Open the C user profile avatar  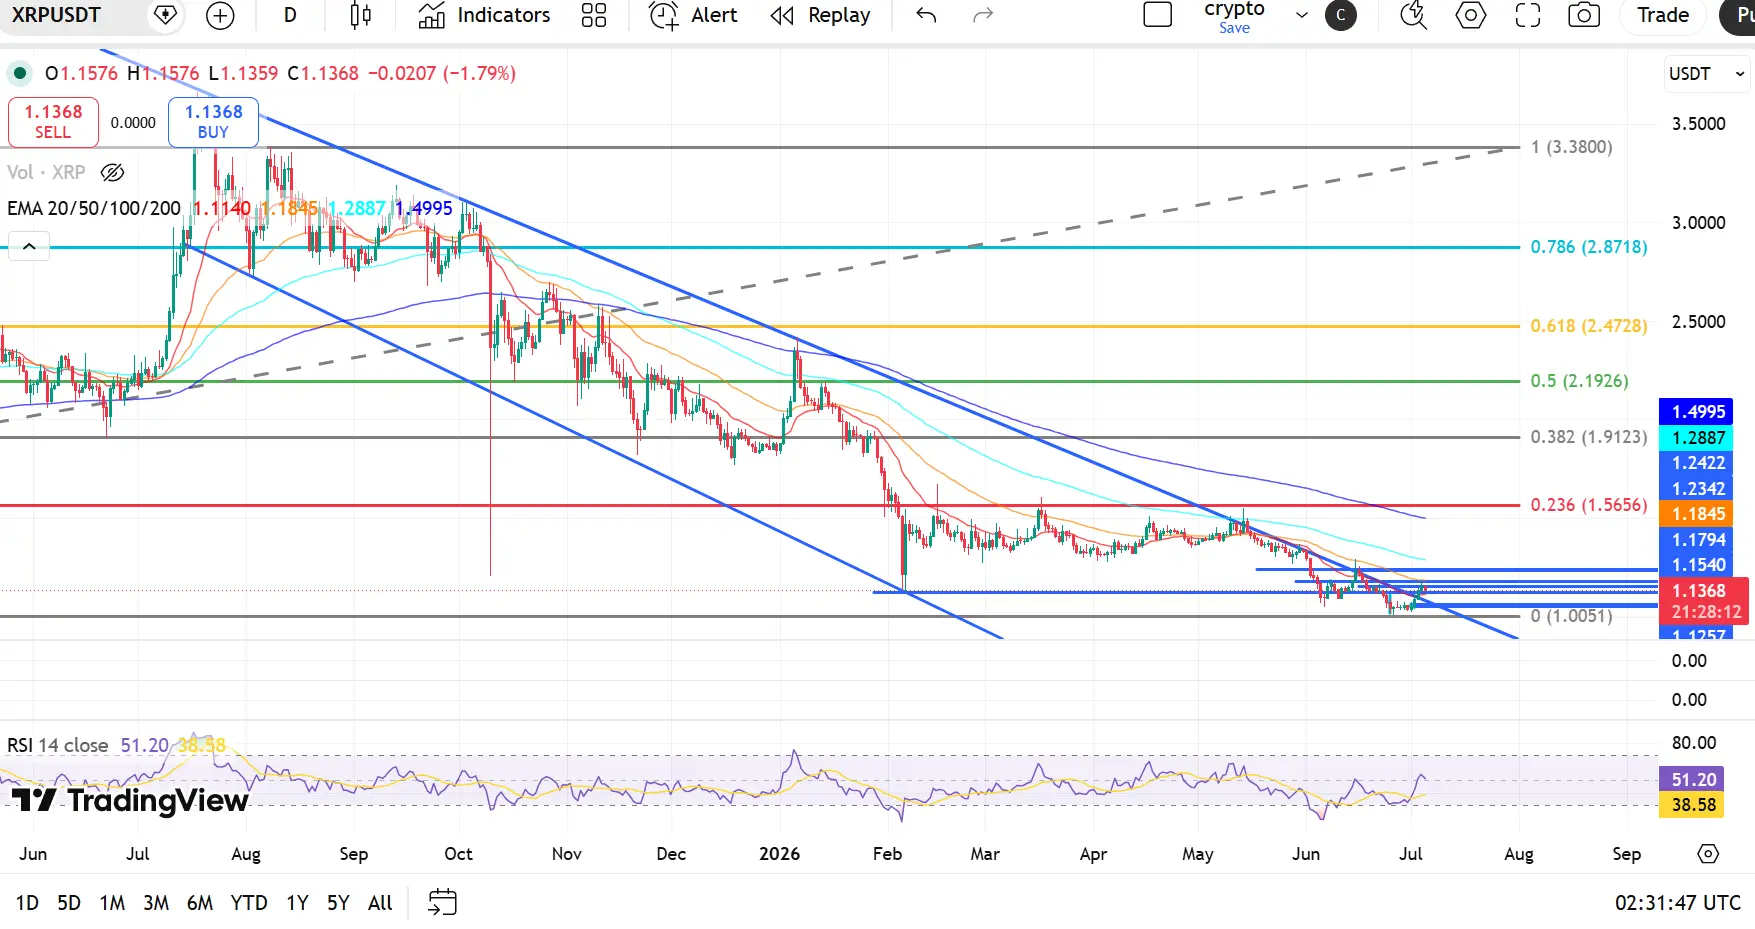(1341, 15)
